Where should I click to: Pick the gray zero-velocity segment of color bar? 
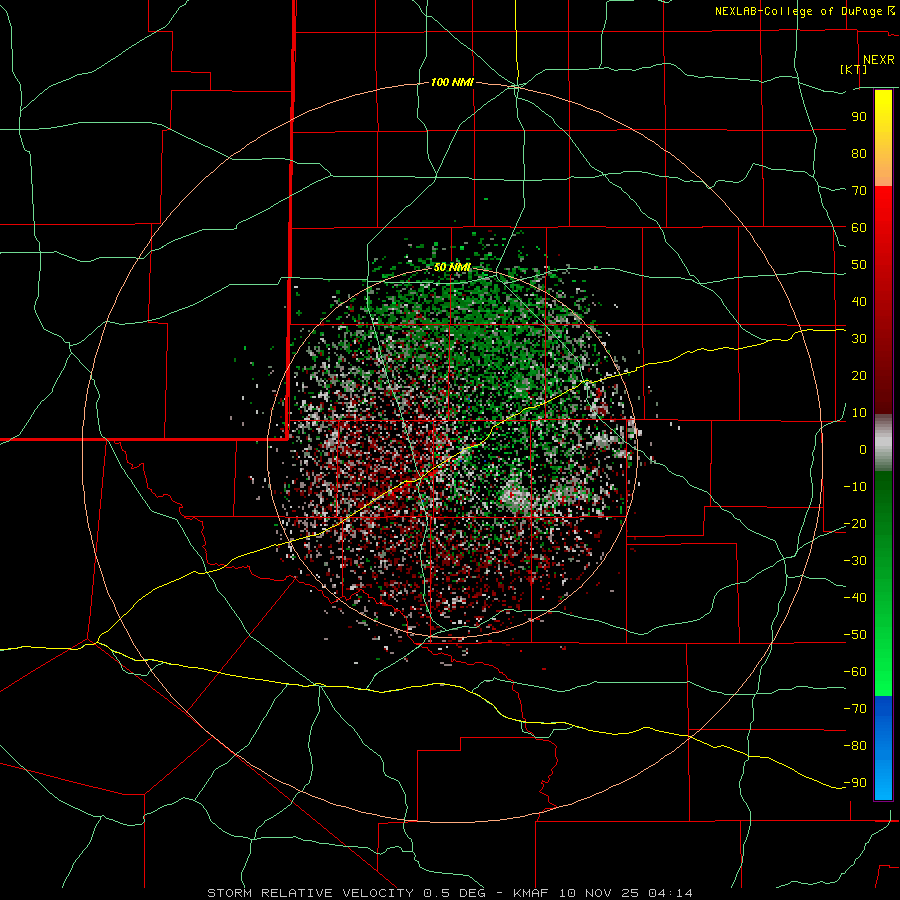click(x=883, y=443)
